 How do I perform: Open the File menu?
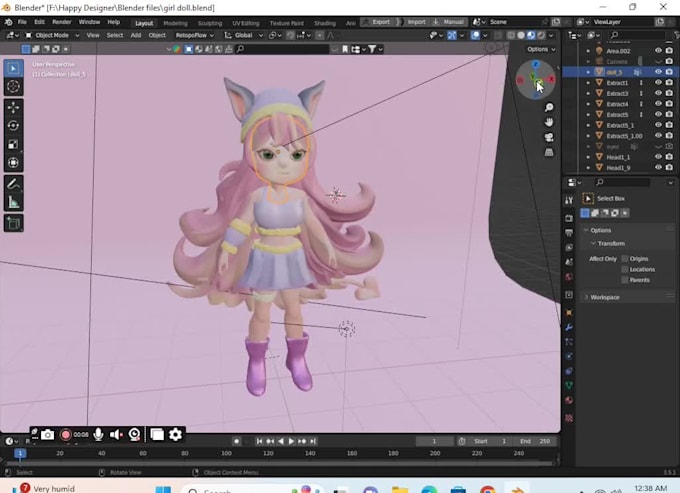coord(22,22)
